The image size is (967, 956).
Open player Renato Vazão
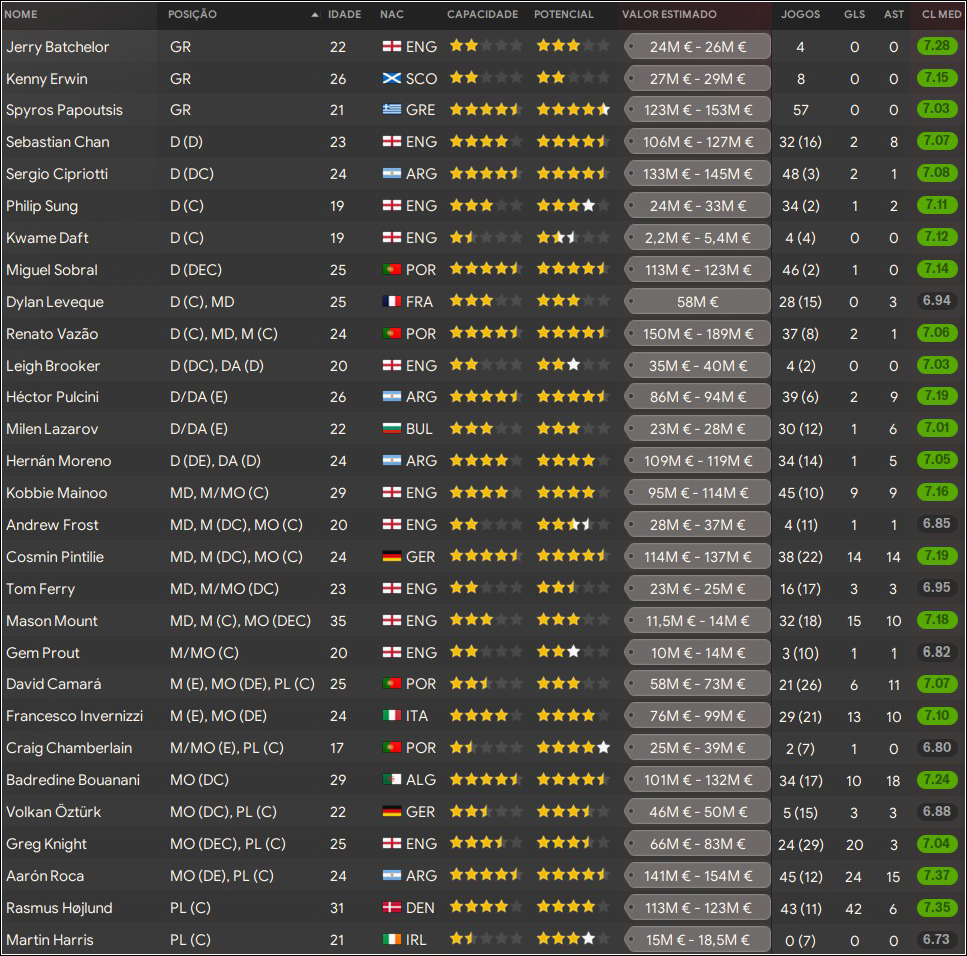(x=52, y=334)
